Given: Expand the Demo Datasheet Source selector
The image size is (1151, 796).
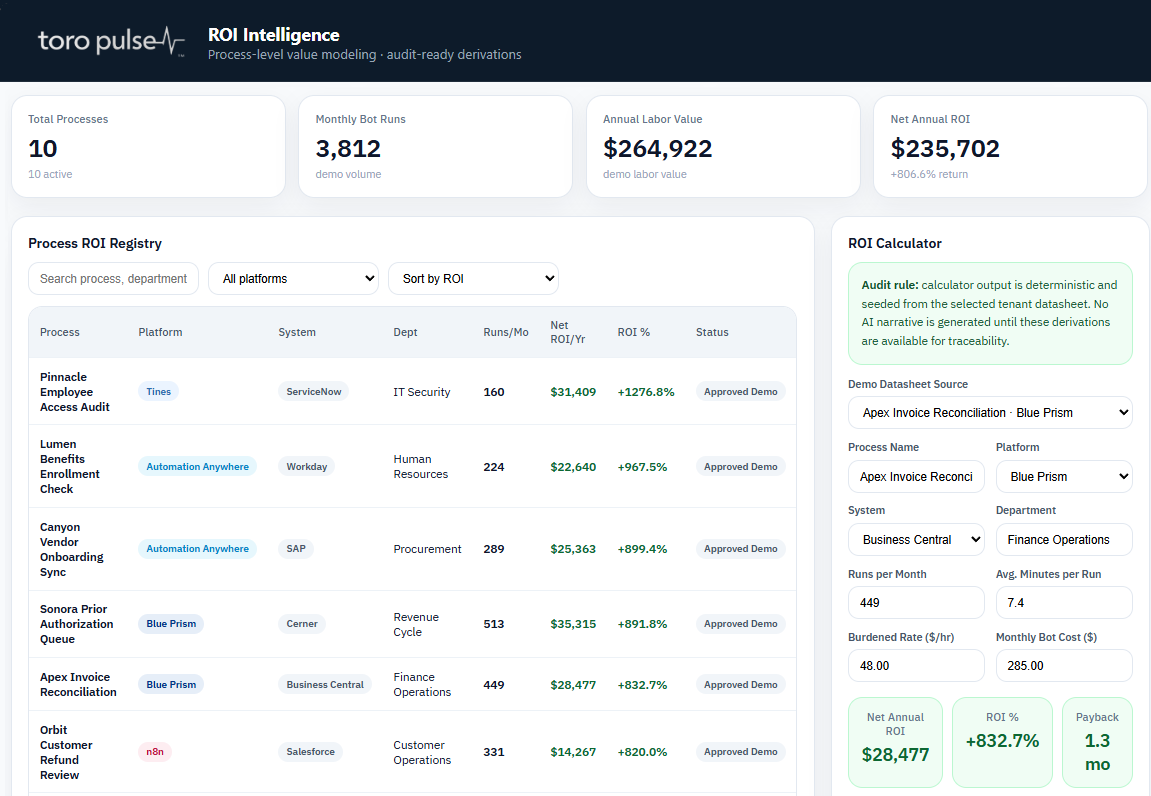Looking at the screenshot, I should click(990, 413).
